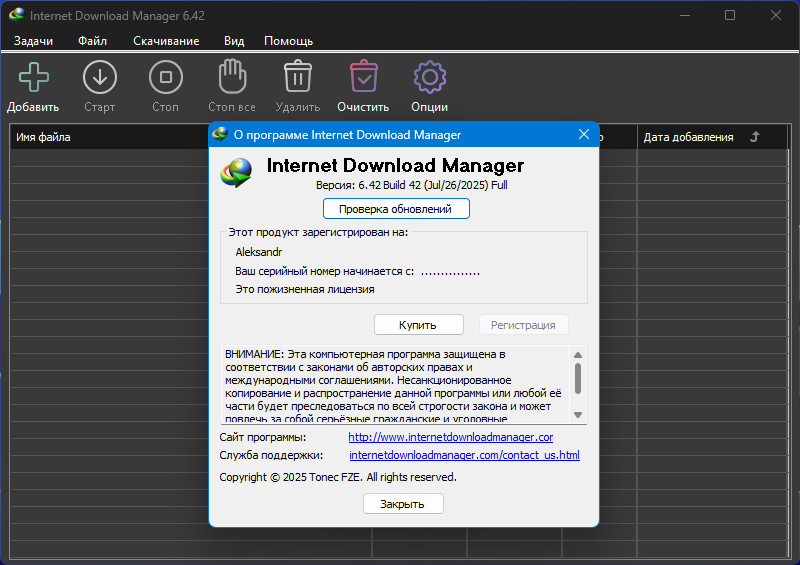Click the Удалить trash can icon
Image resolution: width=800 pixels, height=565 pixels.
(x=298, y=77)
